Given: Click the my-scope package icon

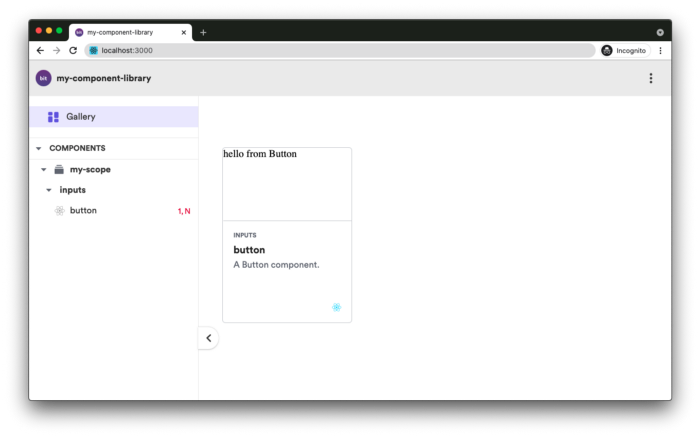Looking at the screenshot, I should tap(59, 169).
